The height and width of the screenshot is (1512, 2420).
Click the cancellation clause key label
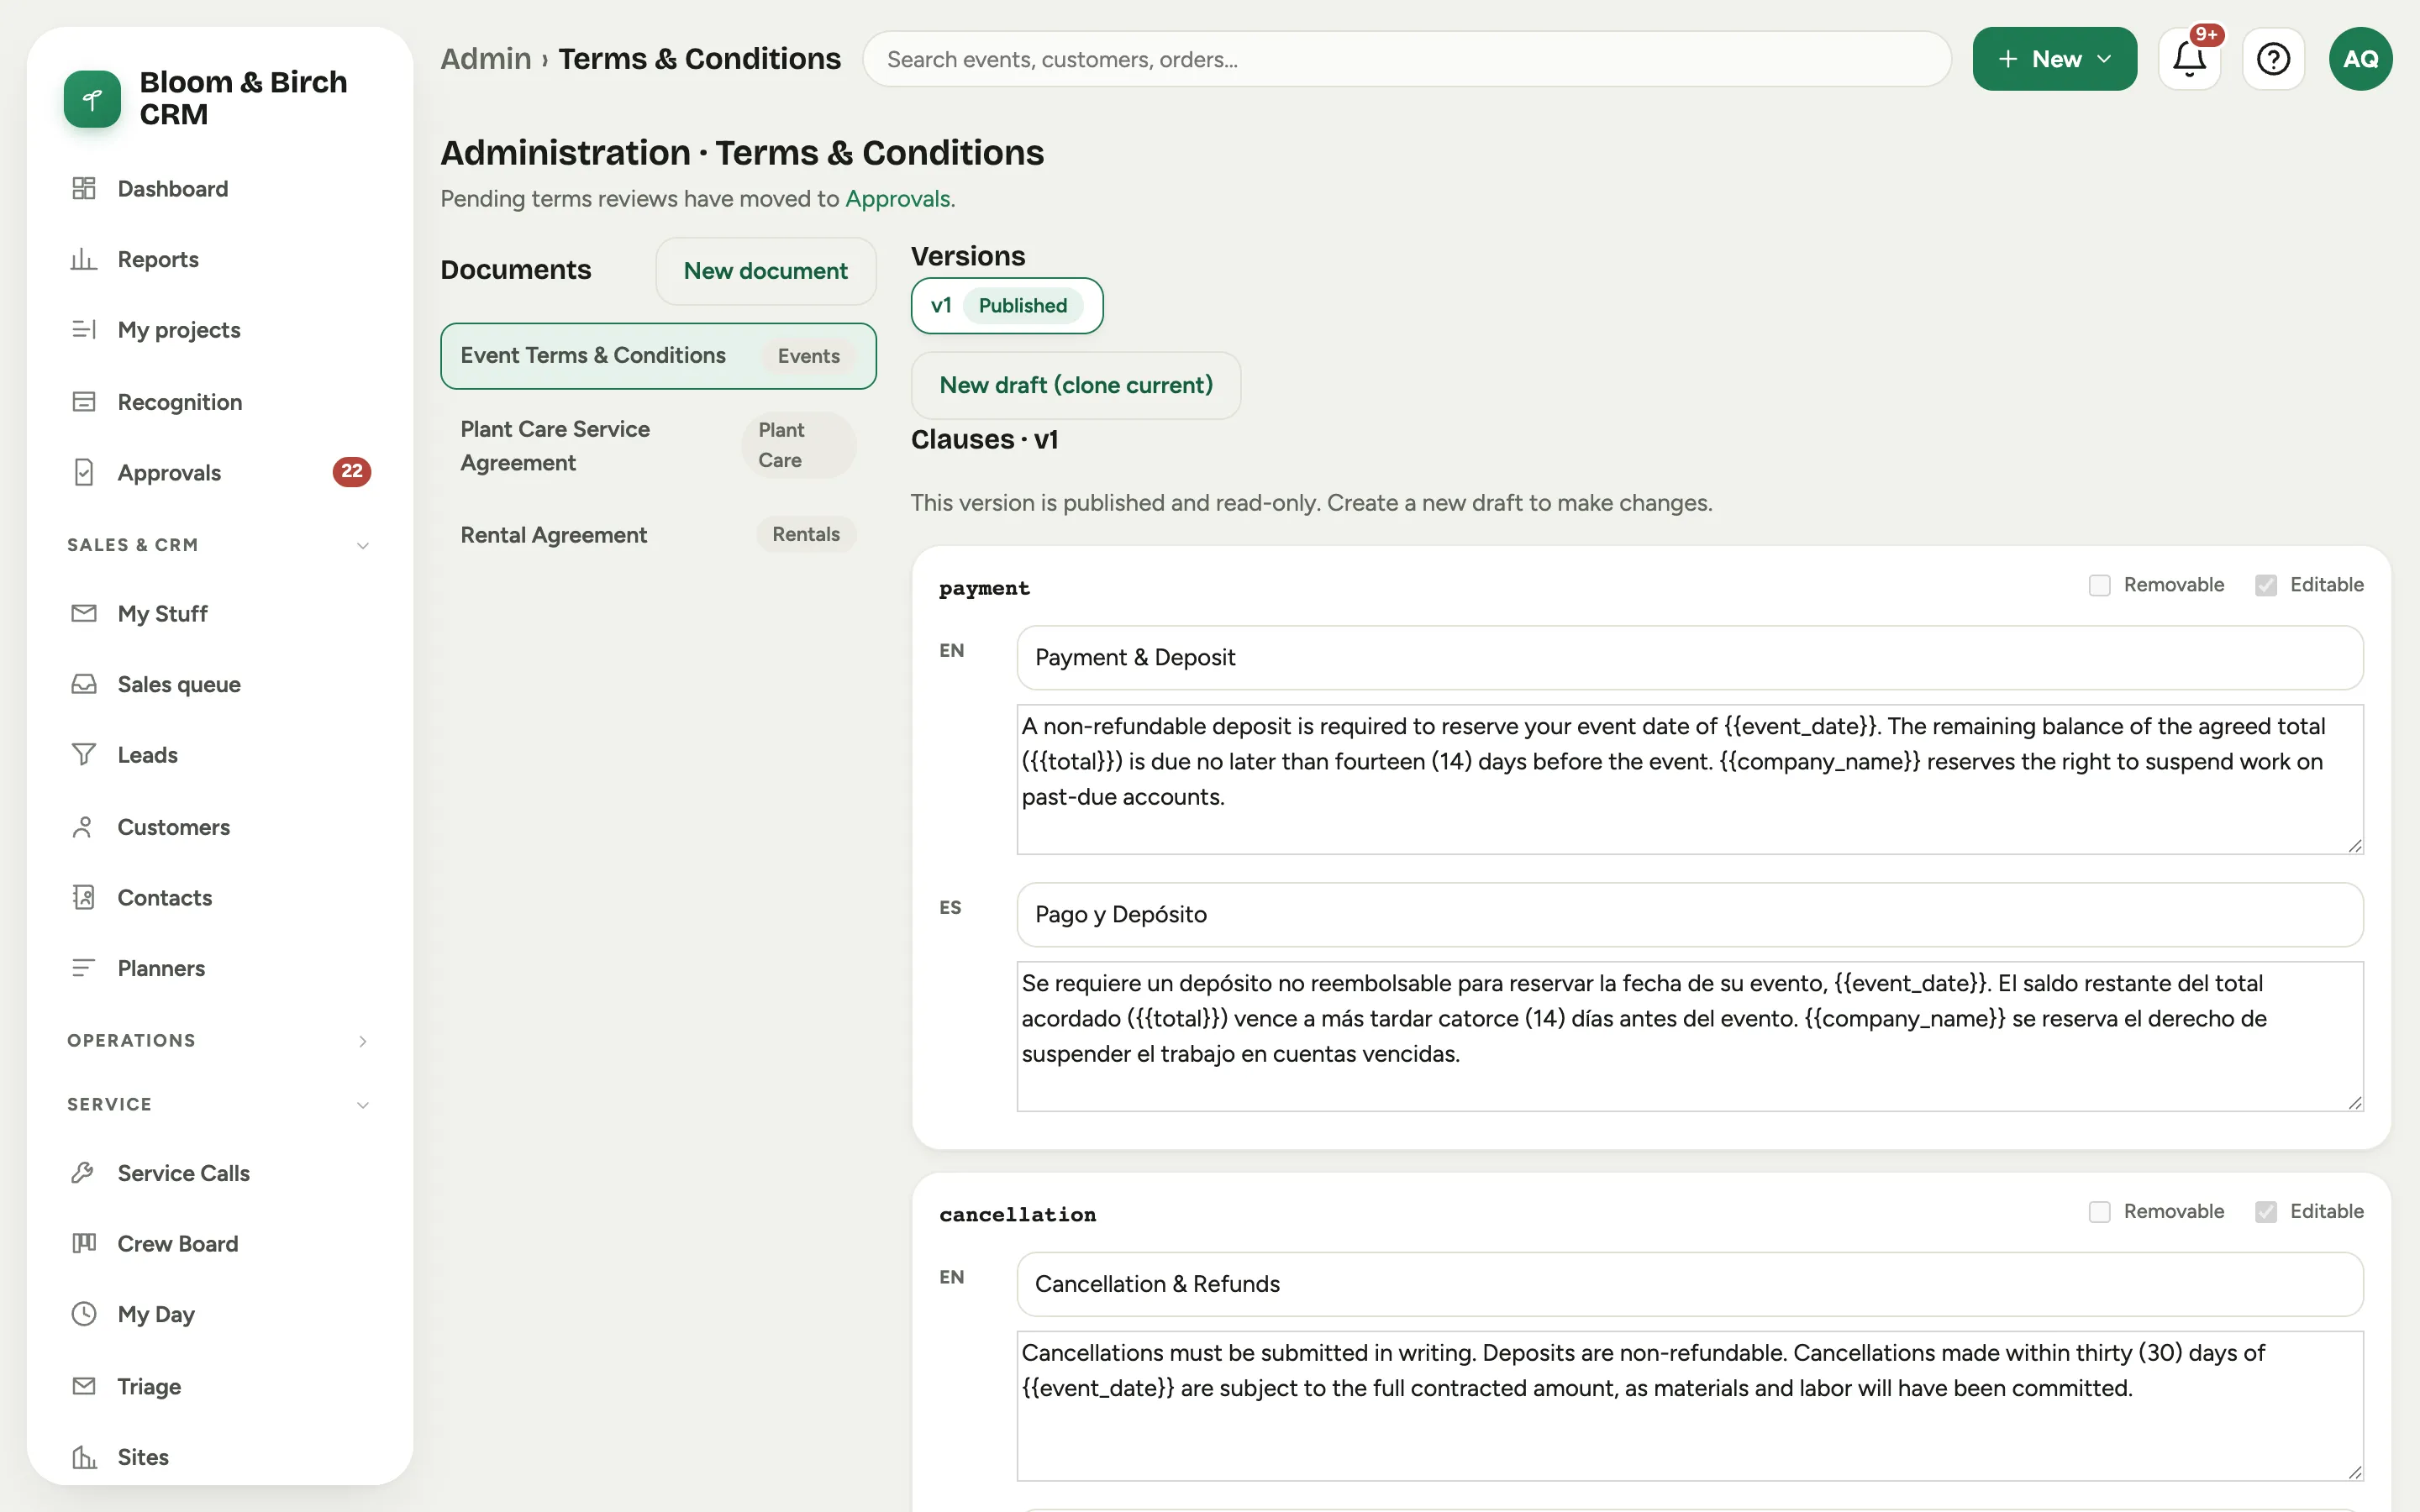point(1017,1214)
